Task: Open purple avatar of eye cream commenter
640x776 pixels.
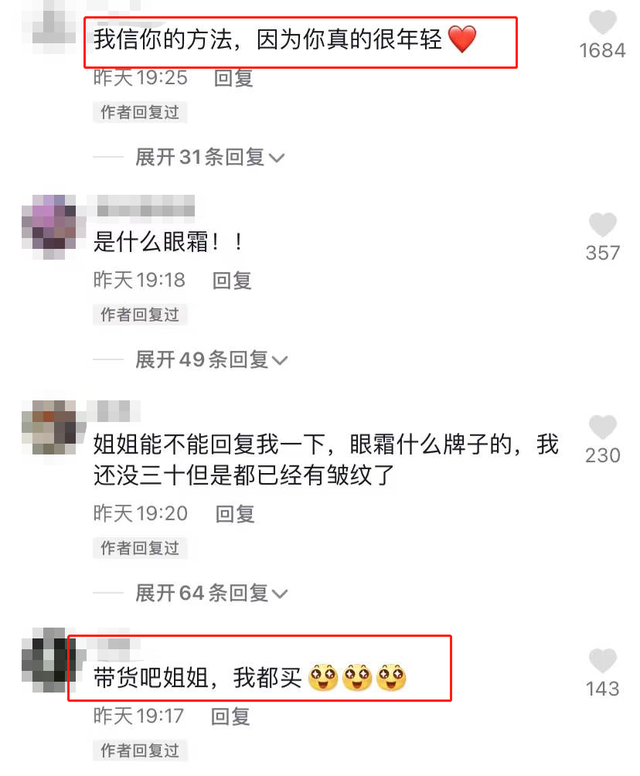Action: [x=49, y=227]
